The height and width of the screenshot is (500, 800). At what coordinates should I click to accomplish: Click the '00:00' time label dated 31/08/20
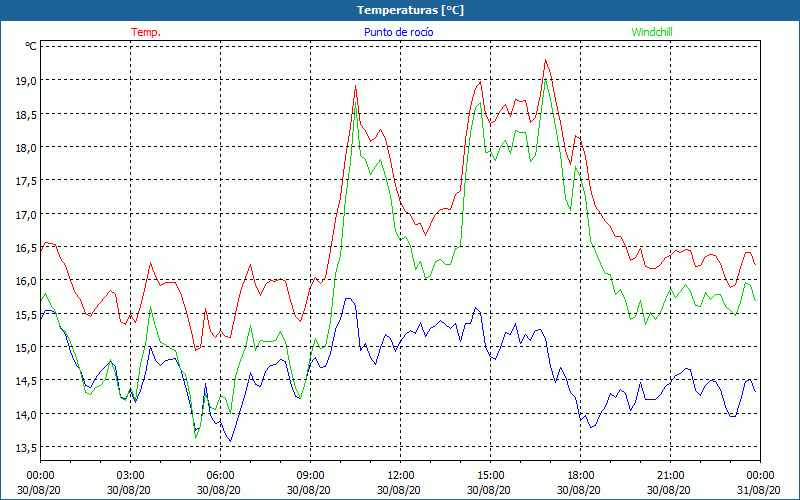pyautogui.click(x=760, y=476)
